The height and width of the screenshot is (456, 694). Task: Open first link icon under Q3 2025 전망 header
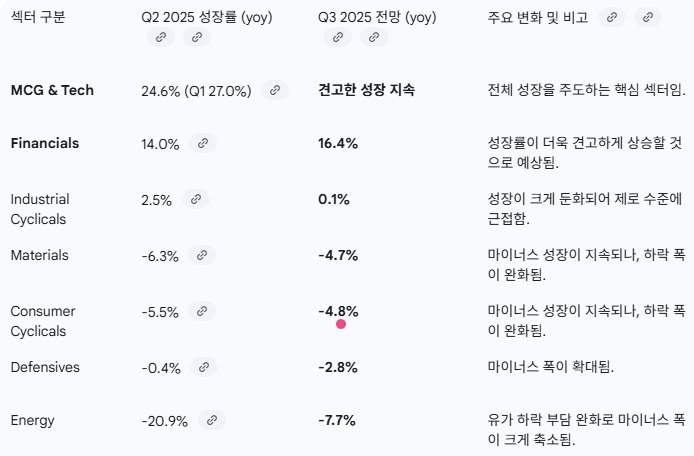337,37
